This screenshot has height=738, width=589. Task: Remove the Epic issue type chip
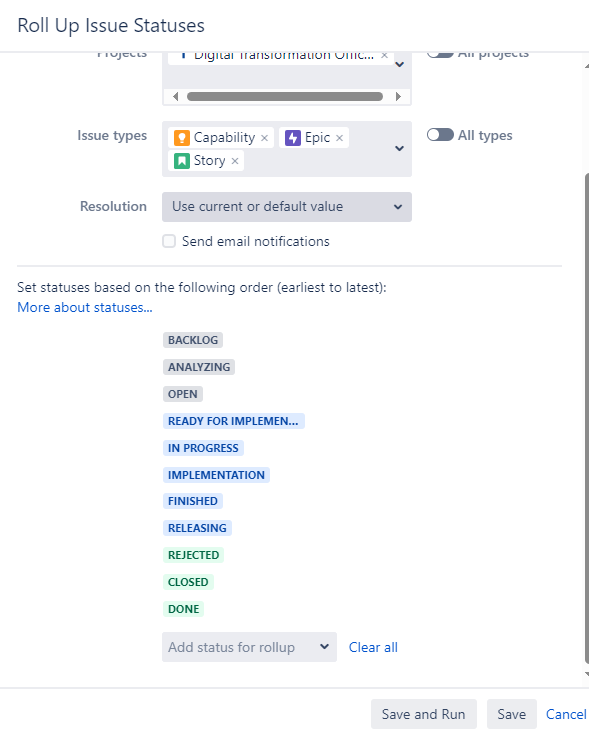[339, 138]
